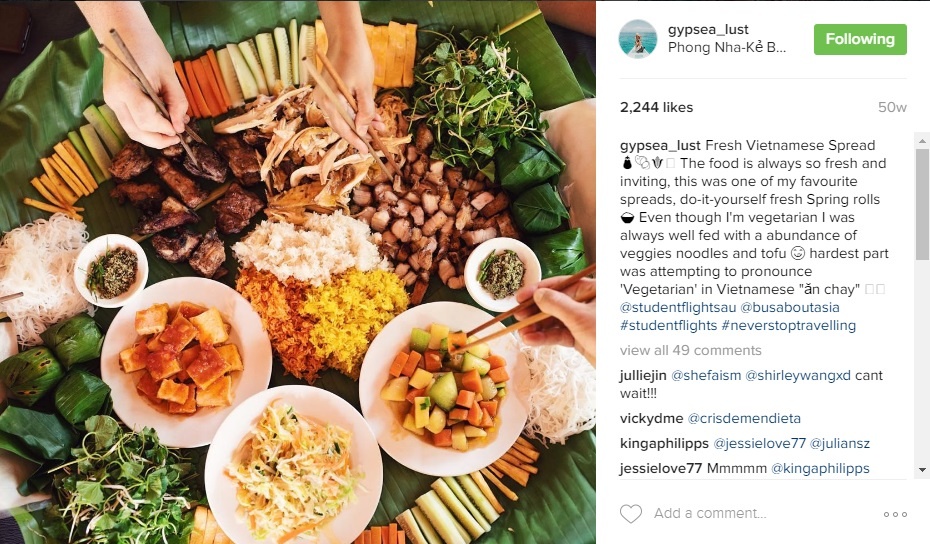Click the Vietnamese food spread photo
Viewport: 930px width, 544px height.
(298, 272)
